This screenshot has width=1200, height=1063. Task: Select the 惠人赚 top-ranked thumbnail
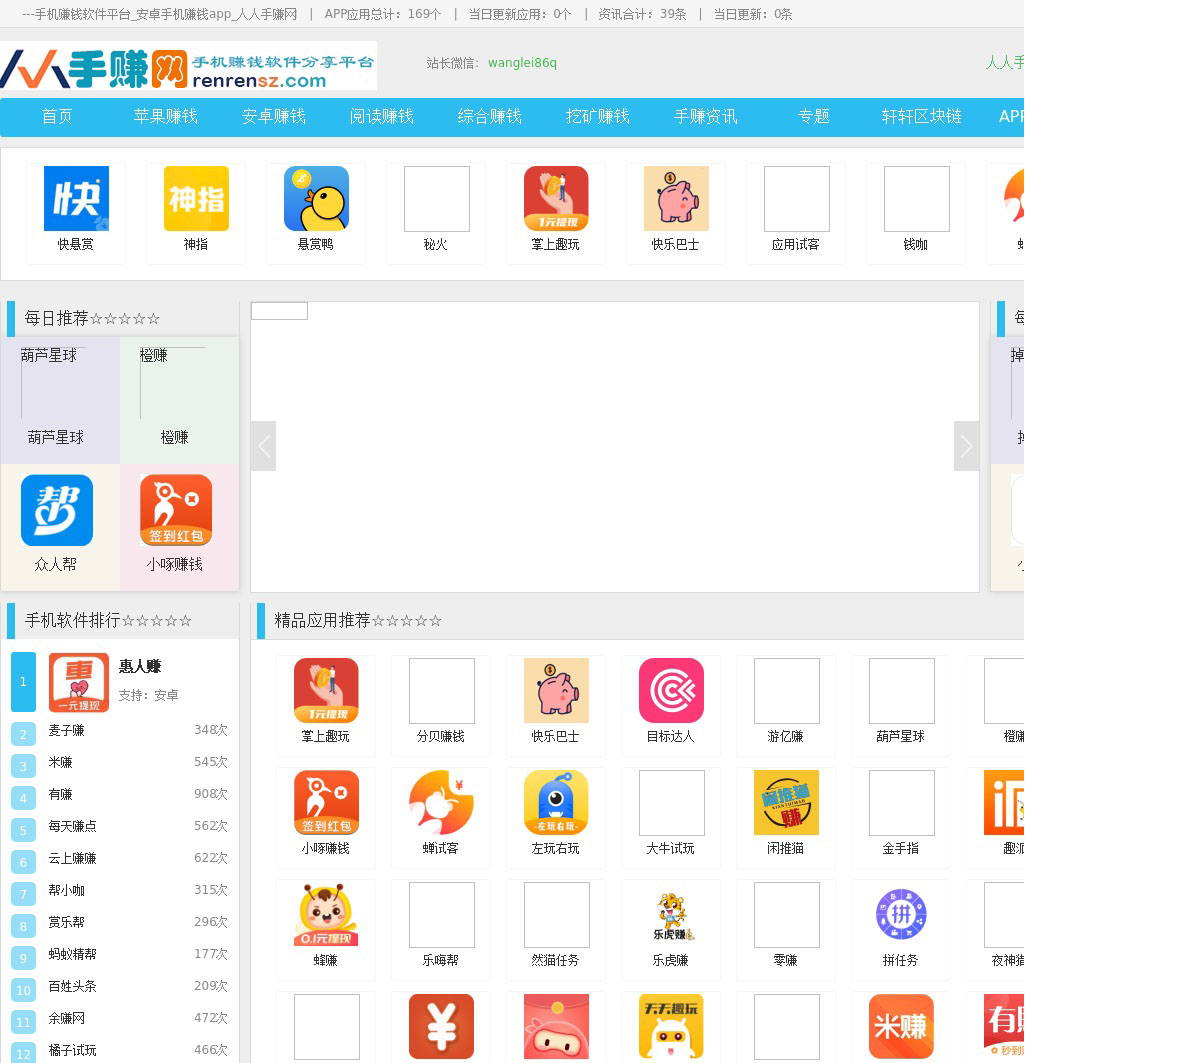point(79,683)
